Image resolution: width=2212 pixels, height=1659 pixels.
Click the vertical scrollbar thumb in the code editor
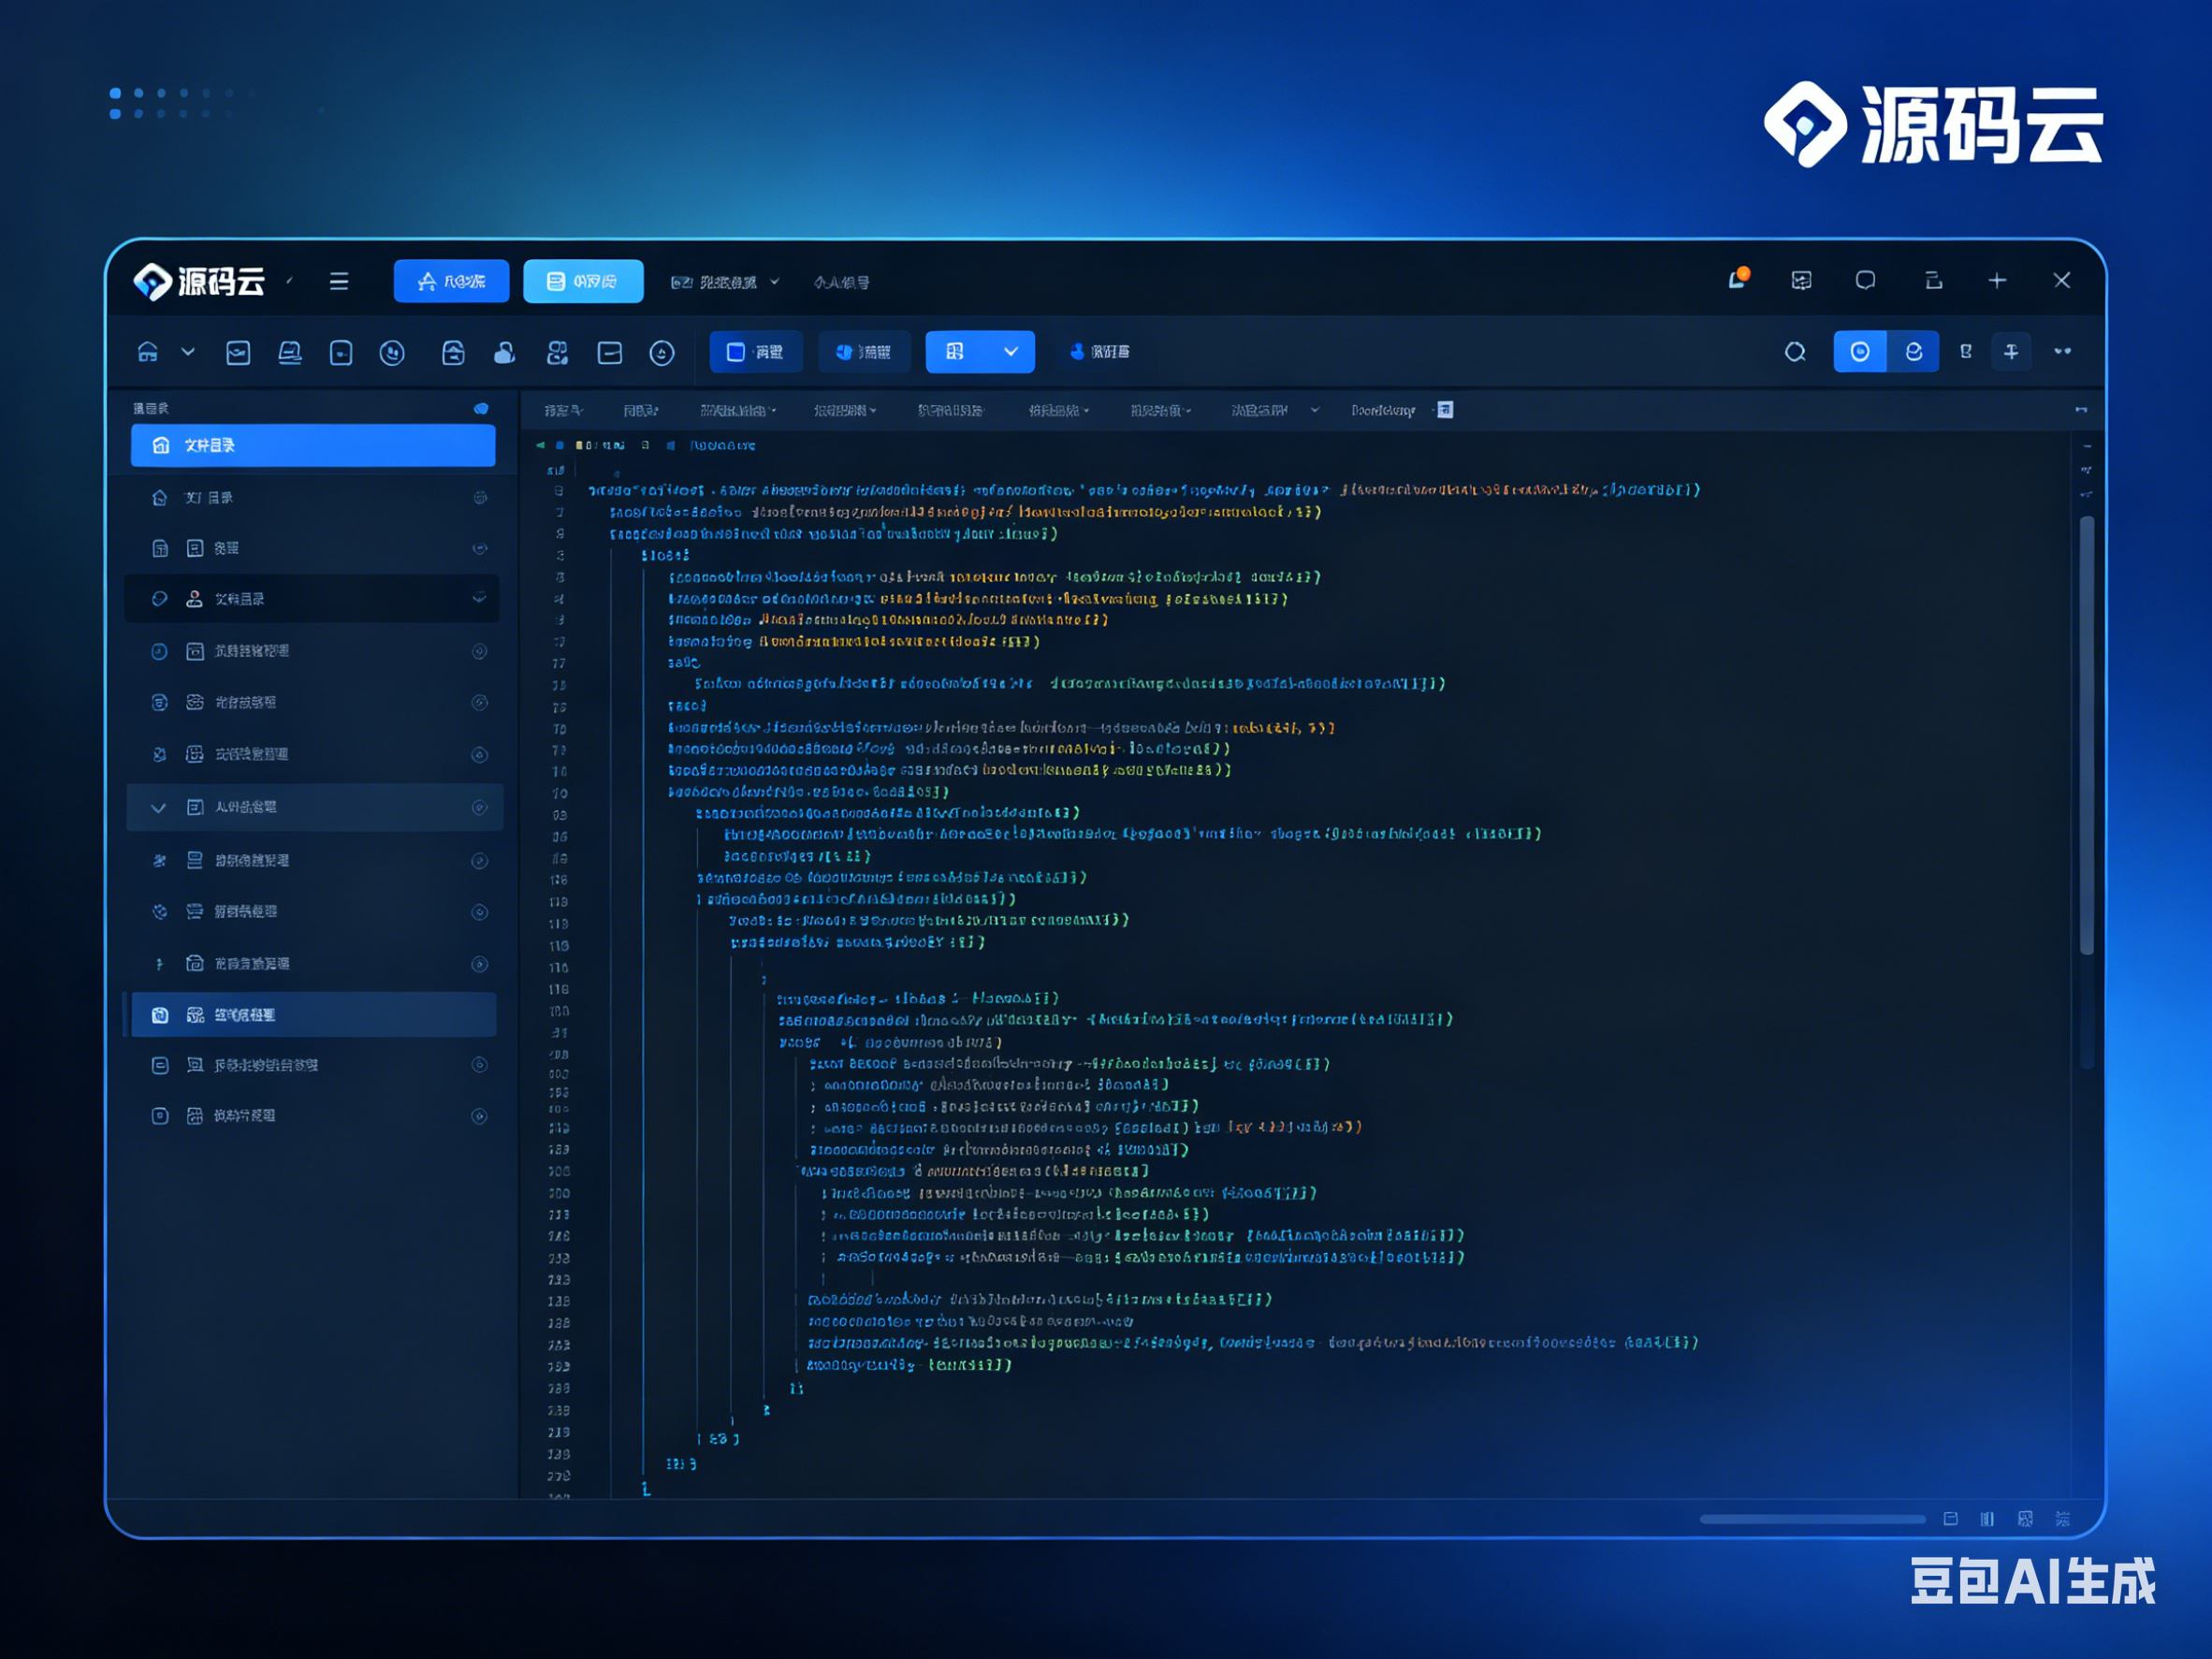pyautogui.click(x=2087, y=735)
